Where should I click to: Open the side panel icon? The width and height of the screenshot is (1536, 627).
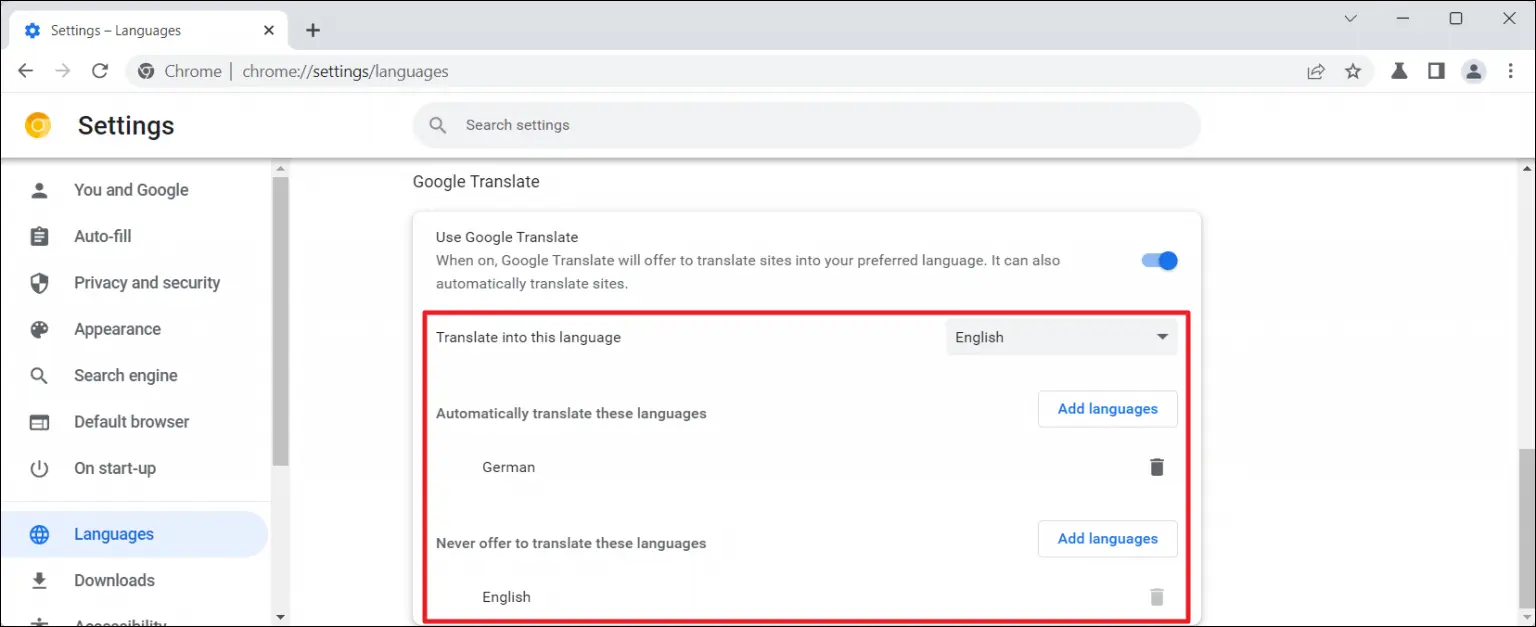[x=1436, y=71]
